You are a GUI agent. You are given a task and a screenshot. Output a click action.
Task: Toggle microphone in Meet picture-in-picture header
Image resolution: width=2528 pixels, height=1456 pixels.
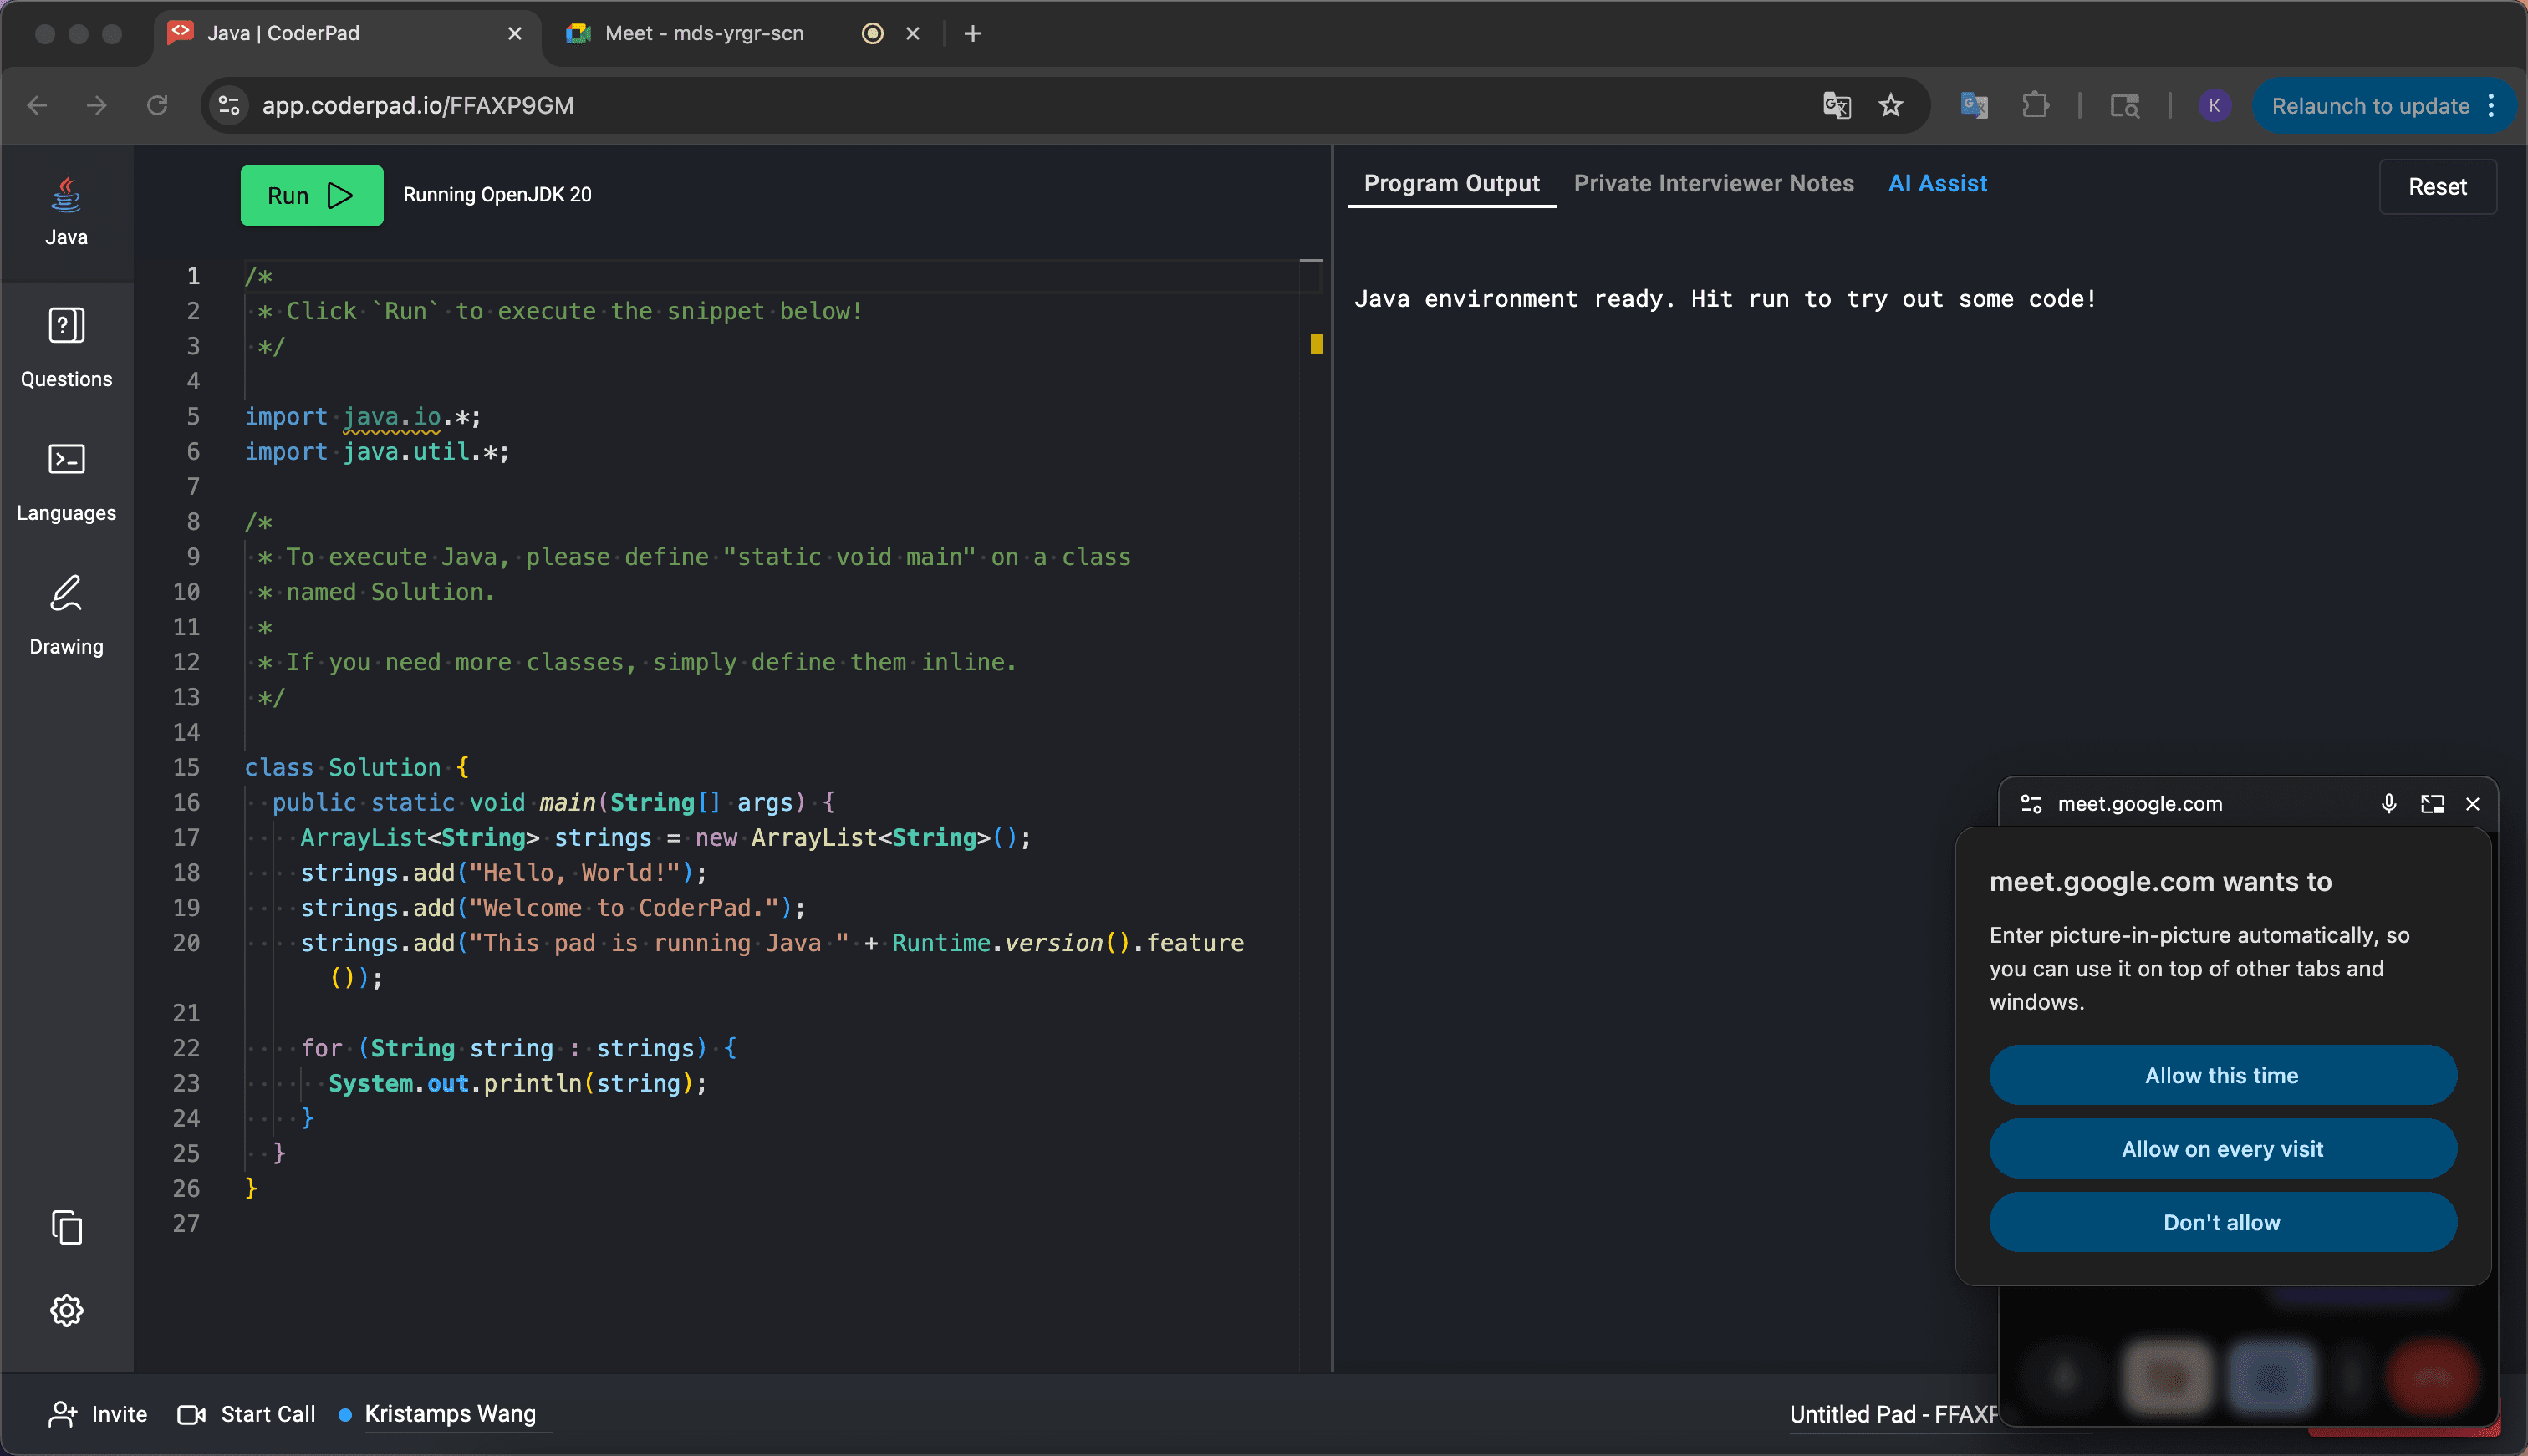[2388, 804]
